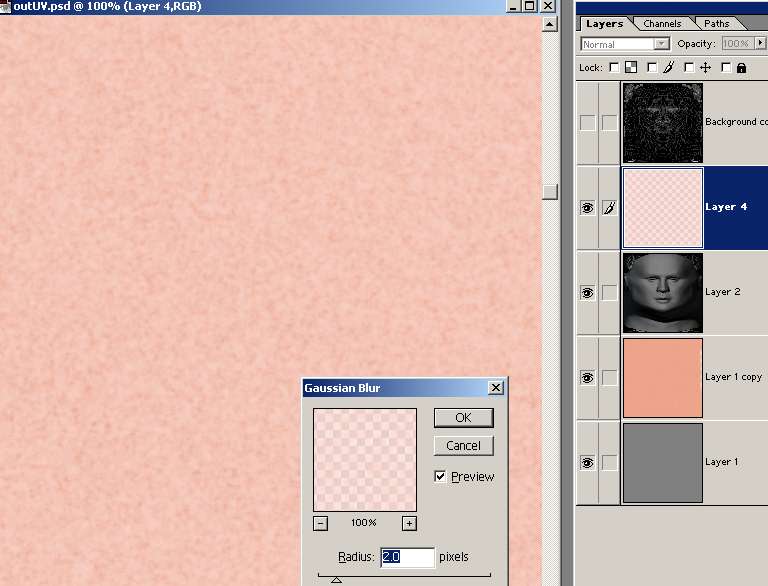Switch to the Paths tab
Viewport: 768px width, 586px height.
point(716,23)
